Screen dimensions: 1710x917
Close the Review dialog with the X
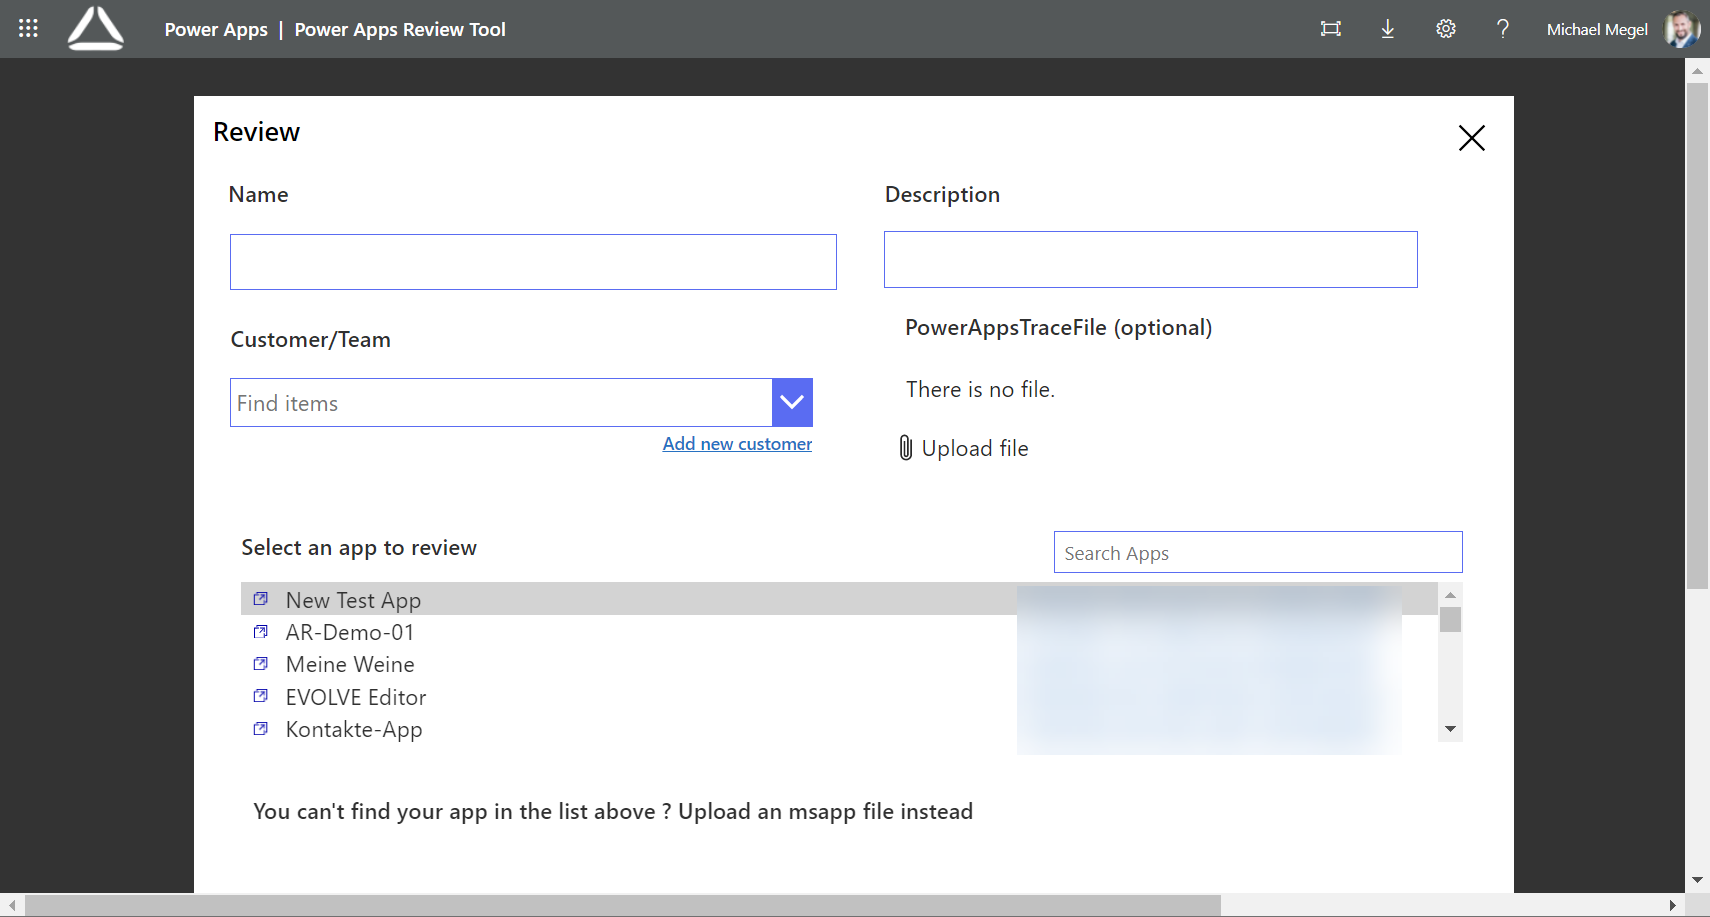1471,138
